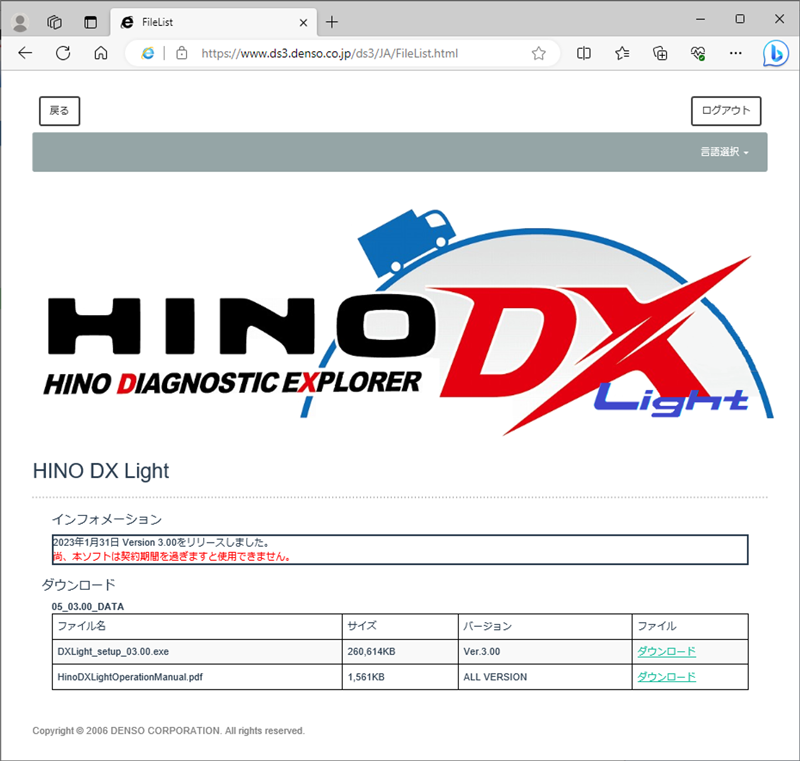Click the インフォメーション section heading
This screenshot has width=800, height=761.
click(107, 519)
